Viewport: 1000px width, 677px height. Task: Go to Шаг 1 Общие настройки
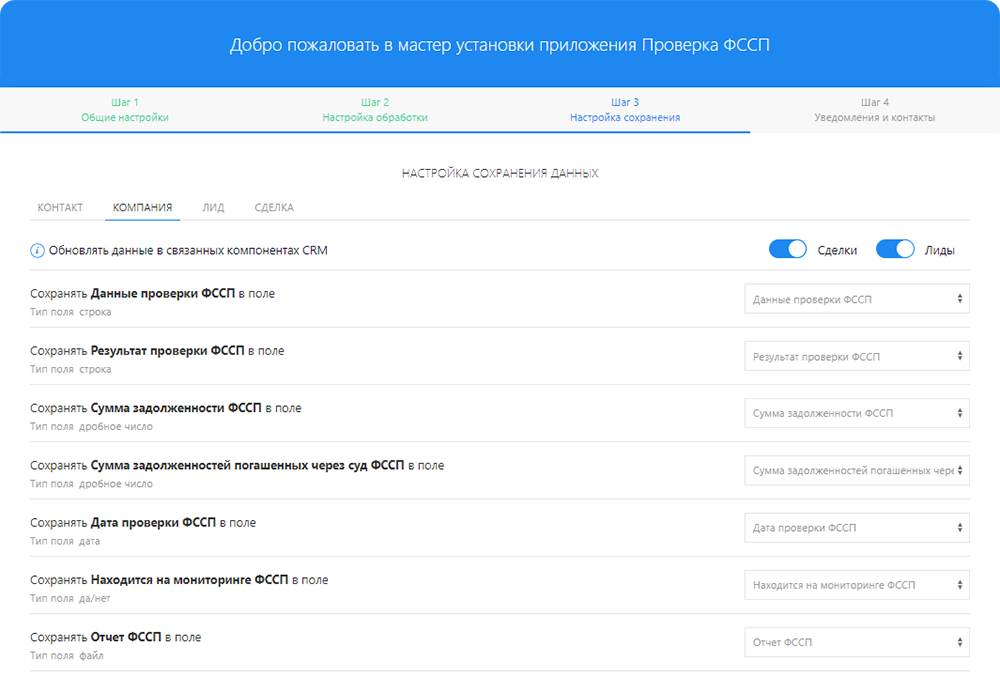[125, 110]
